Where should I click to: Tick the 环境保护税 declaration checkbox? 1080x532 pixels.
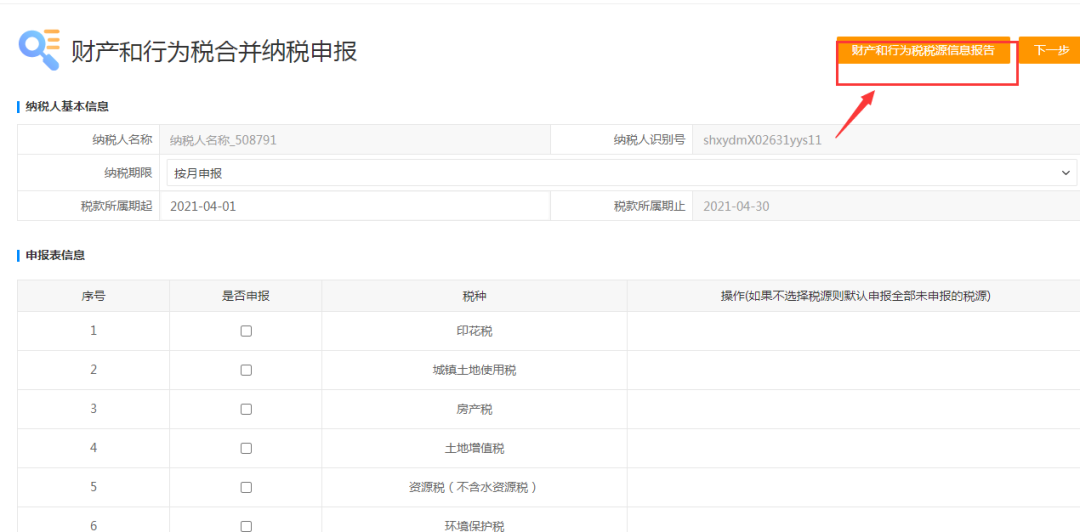(246, 526)
